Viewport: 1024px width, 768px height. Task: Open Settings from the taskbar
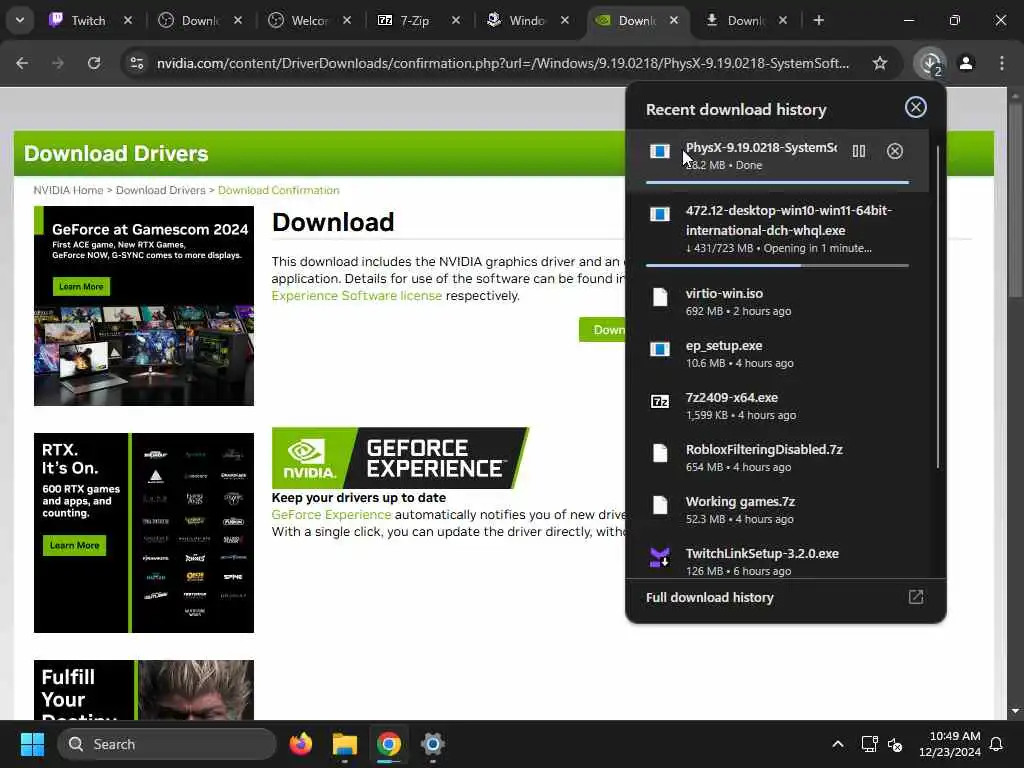tap(432, 744)
